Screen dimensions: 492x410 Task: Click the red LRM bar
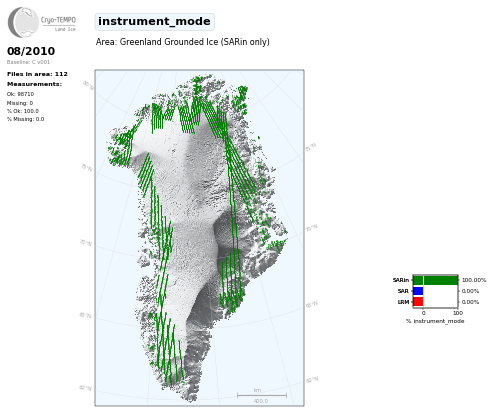pos(418,302)
